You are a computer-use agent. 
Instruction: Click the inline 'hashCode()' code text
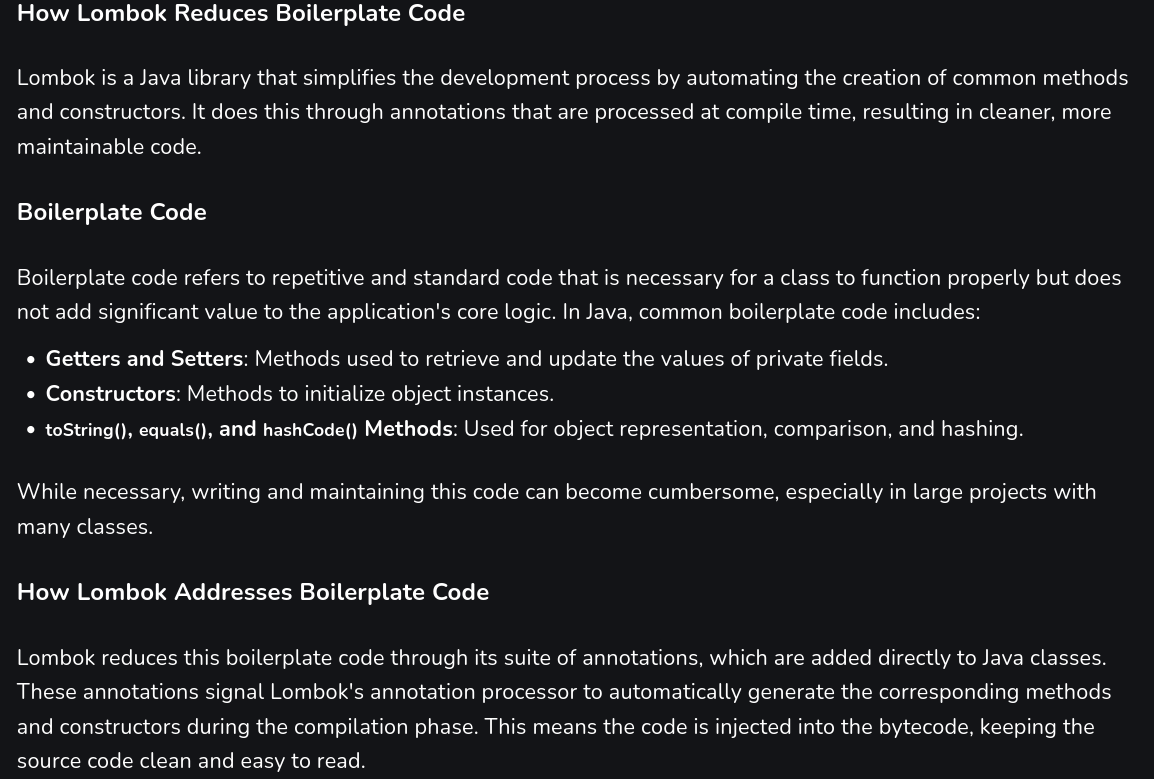(x=310, y=430)
